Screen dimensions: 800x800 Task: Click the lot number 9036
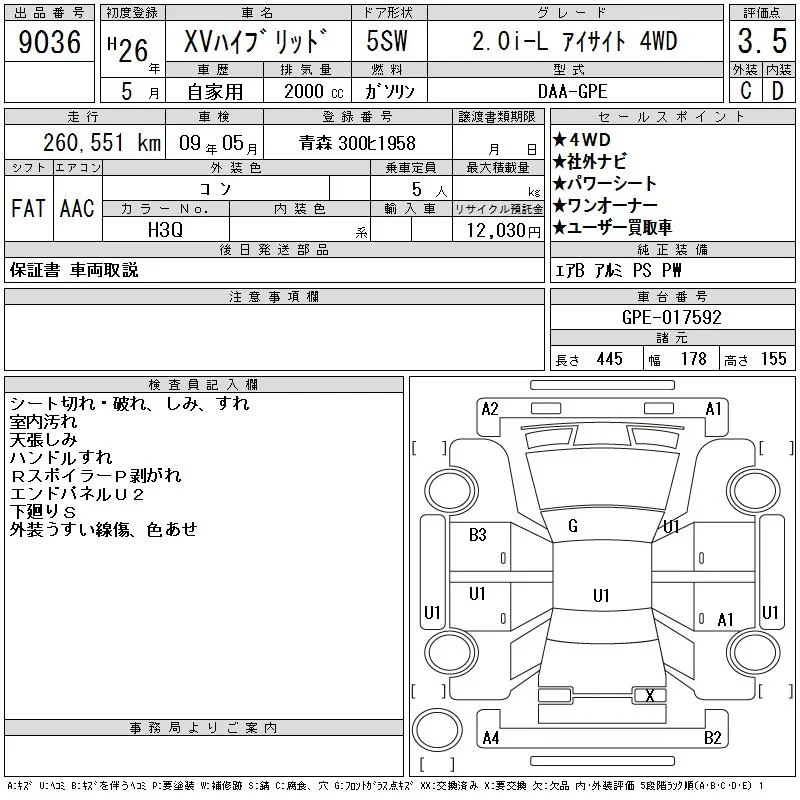[49, 41]
